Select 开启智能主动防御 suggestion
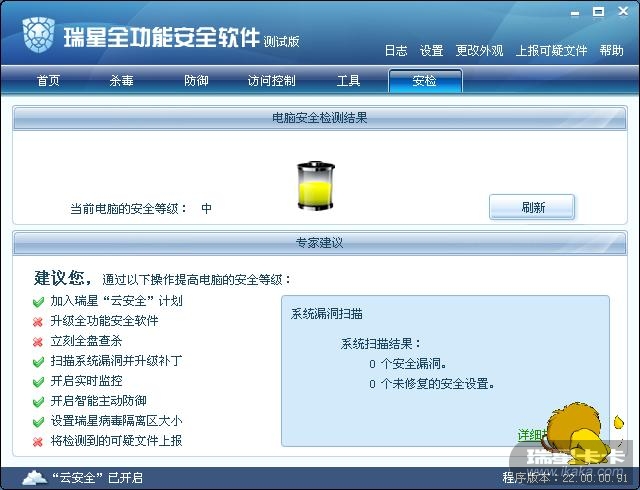The width and height of the screenshot is (640, 490). click(x=98, y=401)
